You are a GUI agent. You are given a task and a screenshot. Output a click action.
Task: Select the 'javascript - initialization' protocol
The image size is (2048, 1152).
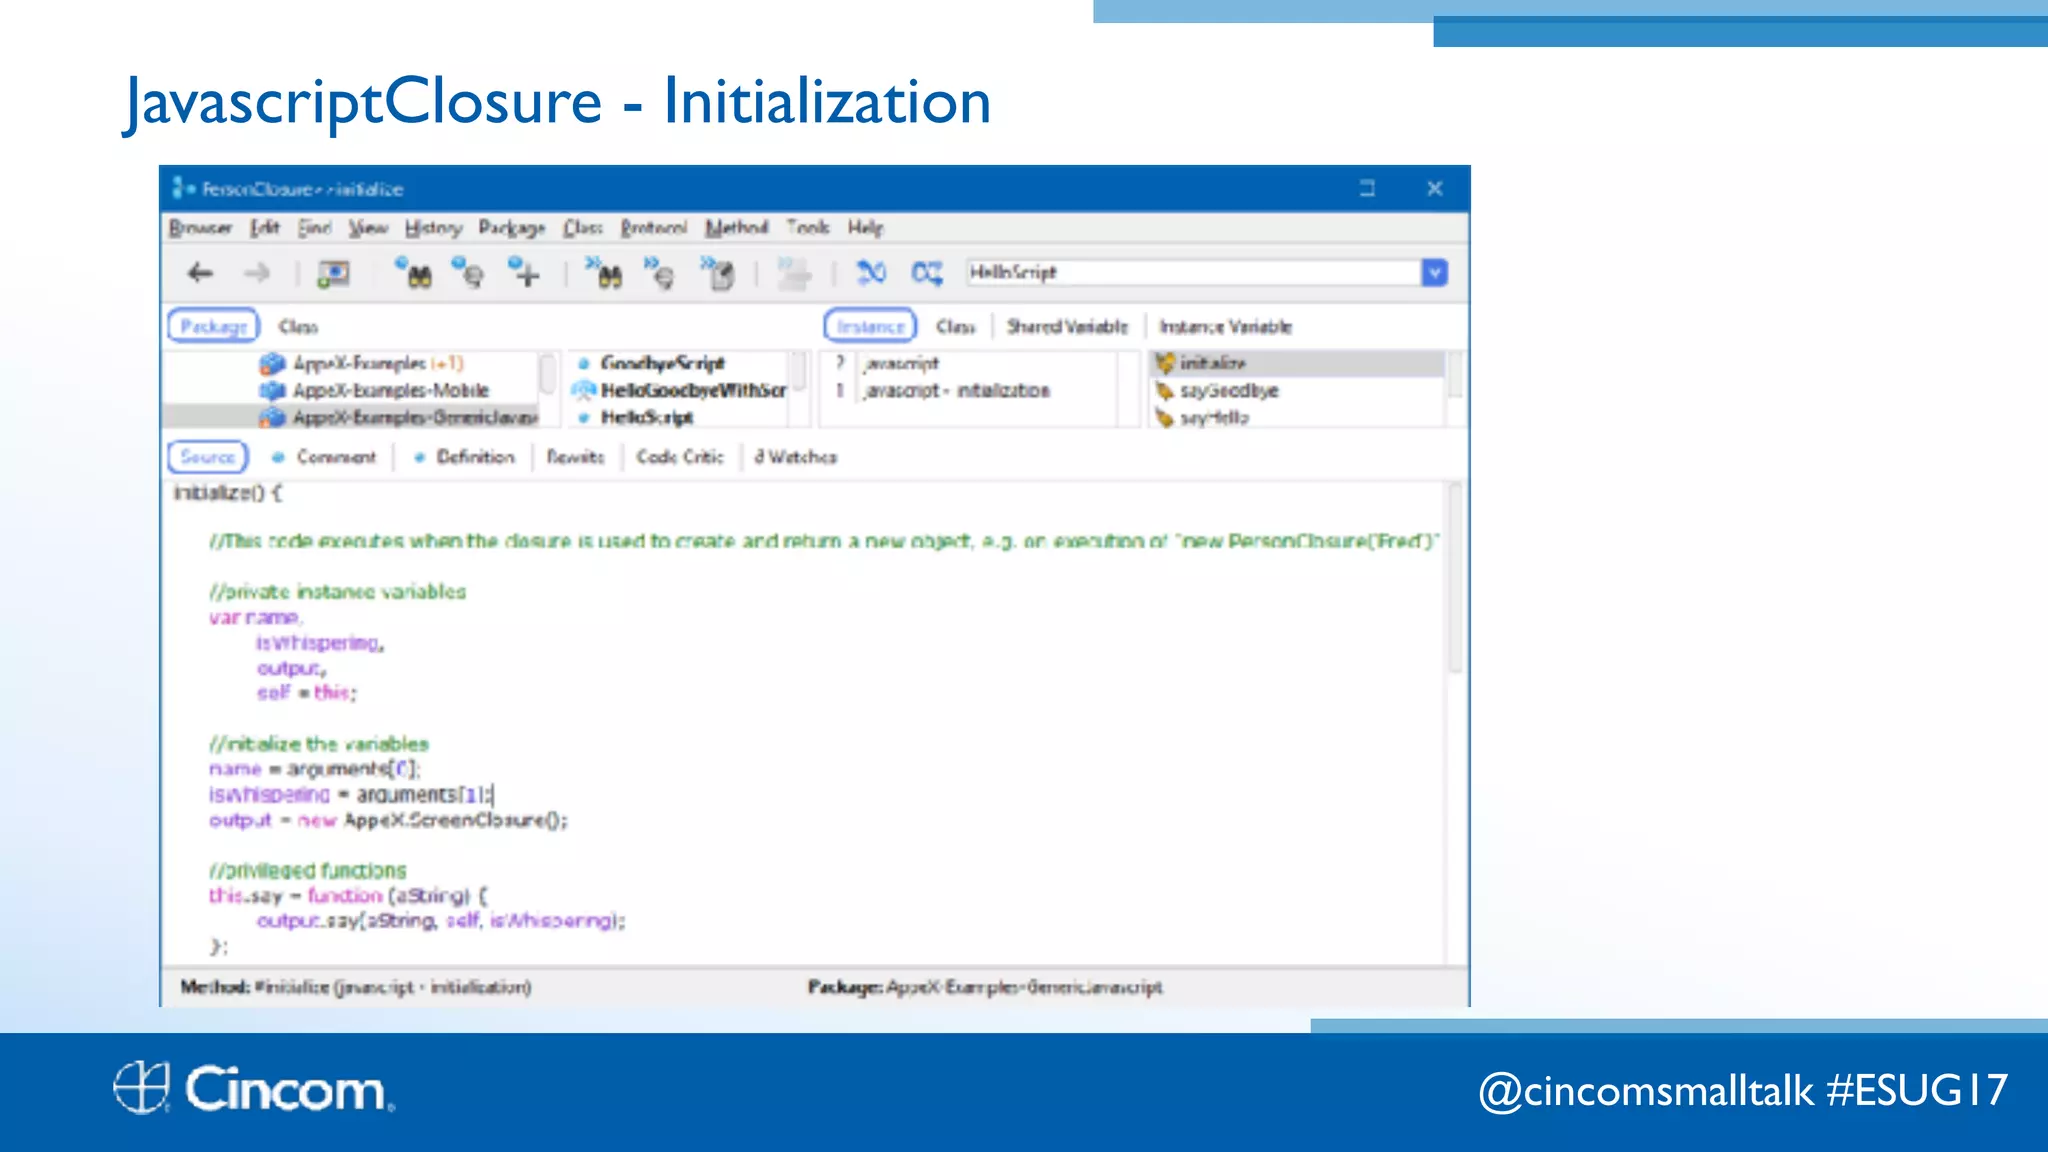[957, 390]
